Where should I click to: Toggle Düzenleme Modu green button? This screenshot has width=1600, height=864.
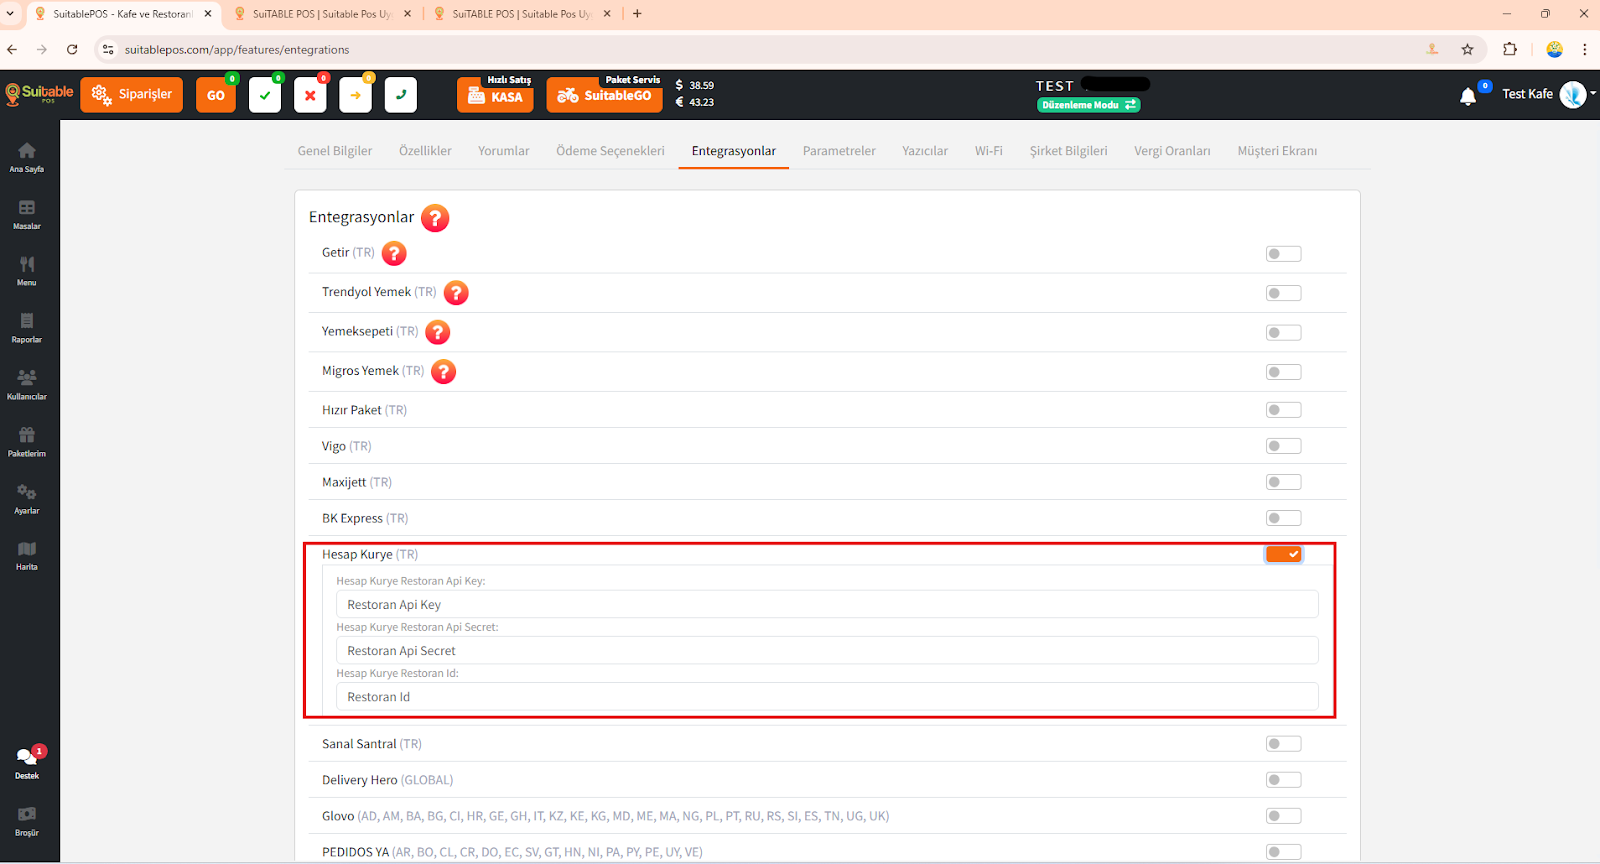[1088, 105]
